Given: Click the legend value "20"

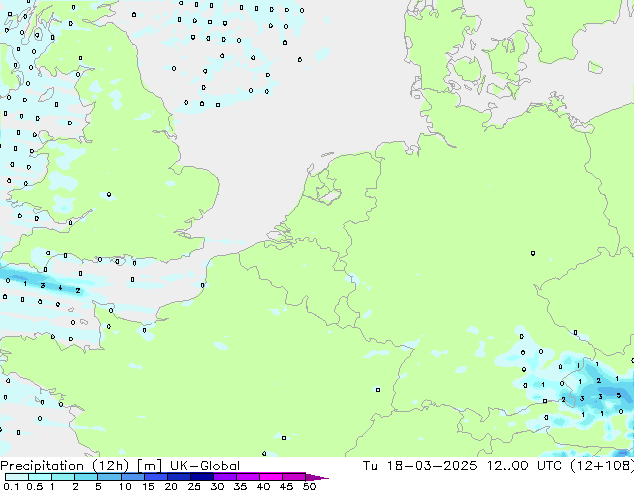Looking at the screenshot, I should 171,486.
